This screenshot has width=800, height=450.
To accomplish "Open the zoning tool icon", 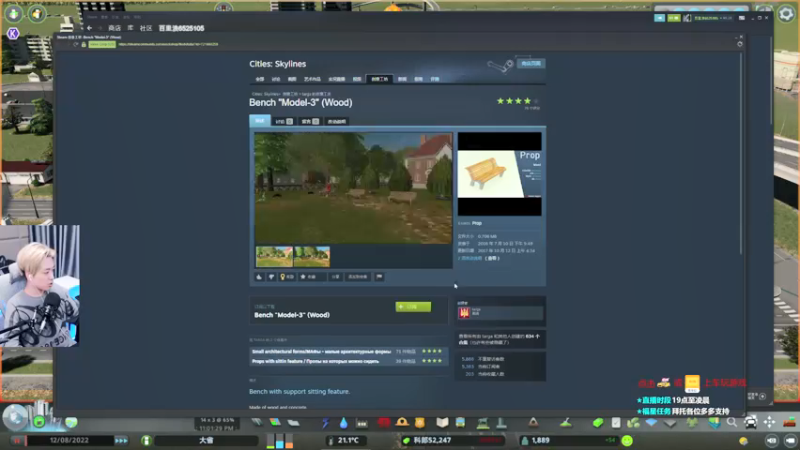I will click(x=275, y=422).
